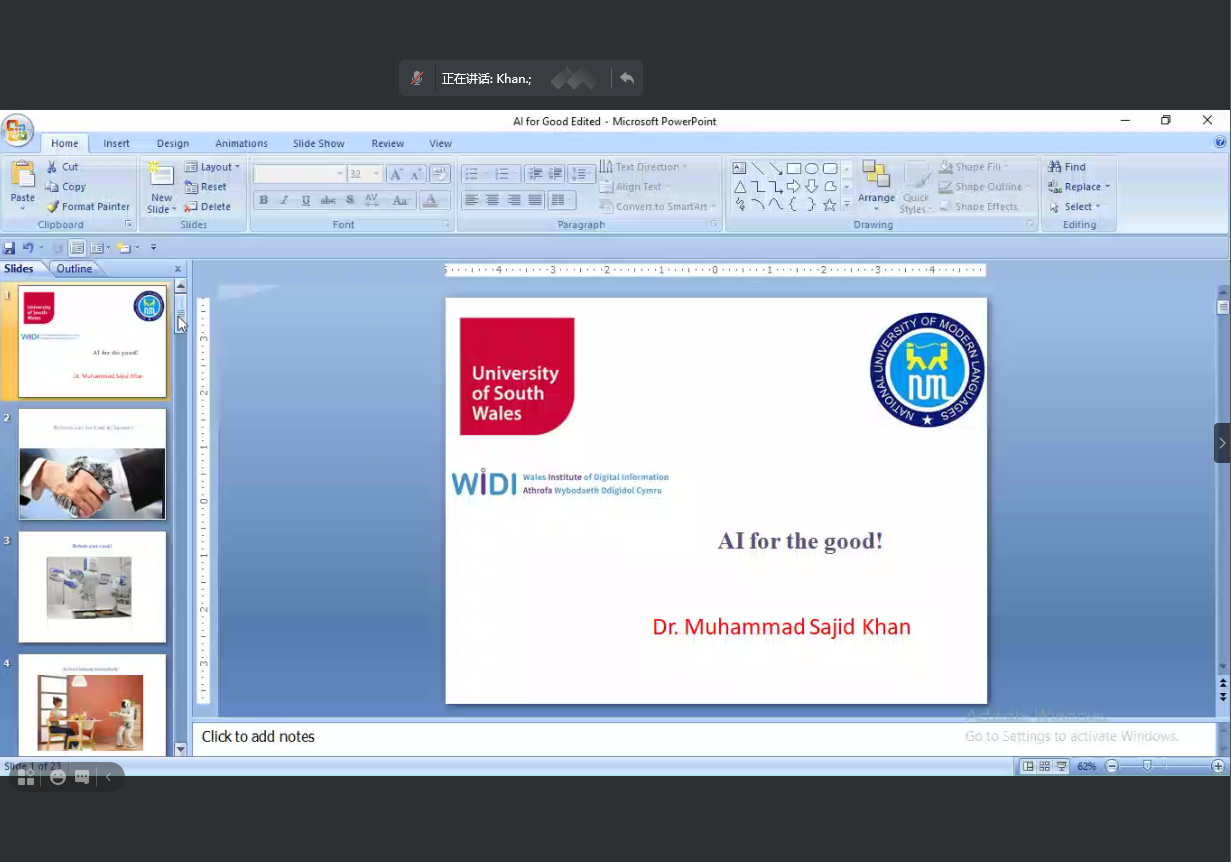
Task: Select the star shape in Drawing gallery
Action: click(x=829, y=205)
